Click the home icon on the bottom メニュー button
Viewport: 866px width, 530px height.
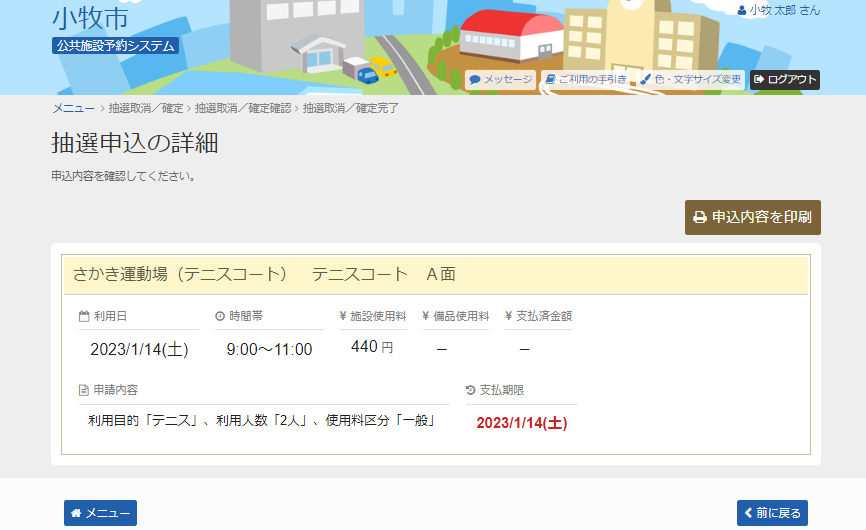76,513
